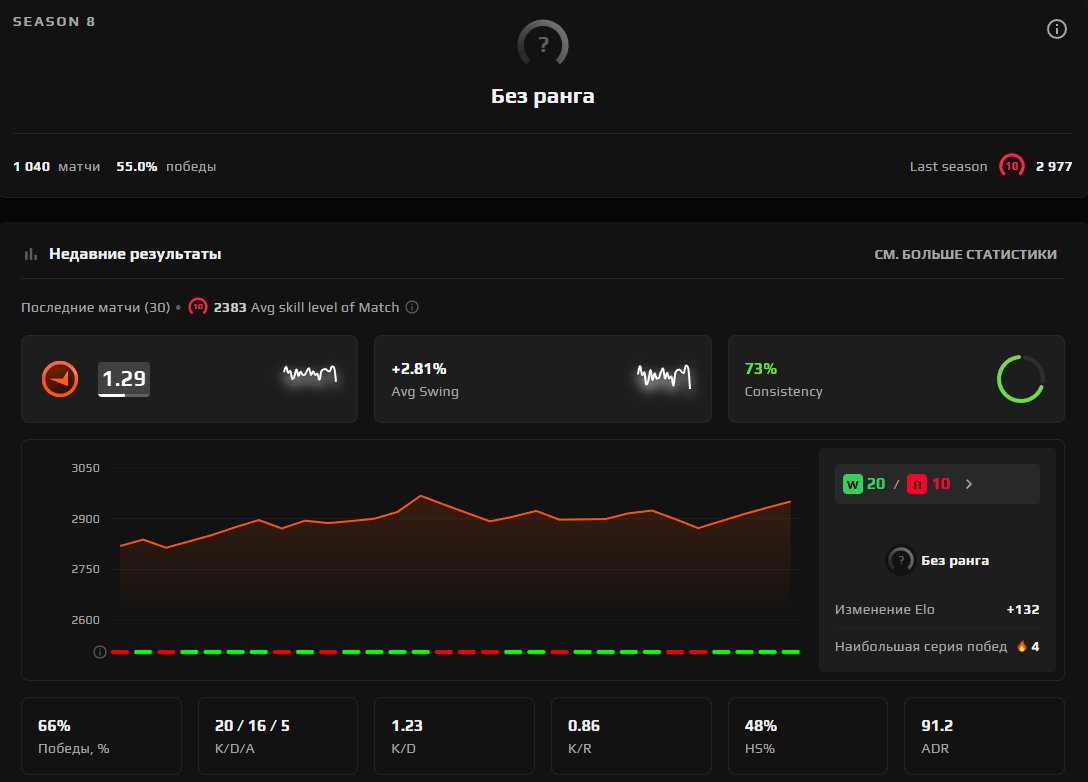
Task: Click the unranked question mark badge above Без ранга
Action: pos(543,44)
